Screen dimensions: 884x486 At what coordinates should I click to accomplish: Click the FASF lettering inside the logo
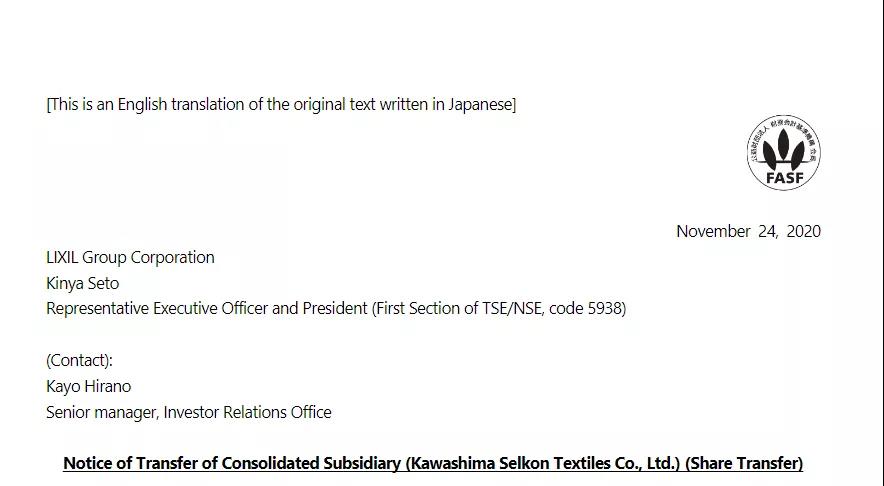tap(783, 178)
